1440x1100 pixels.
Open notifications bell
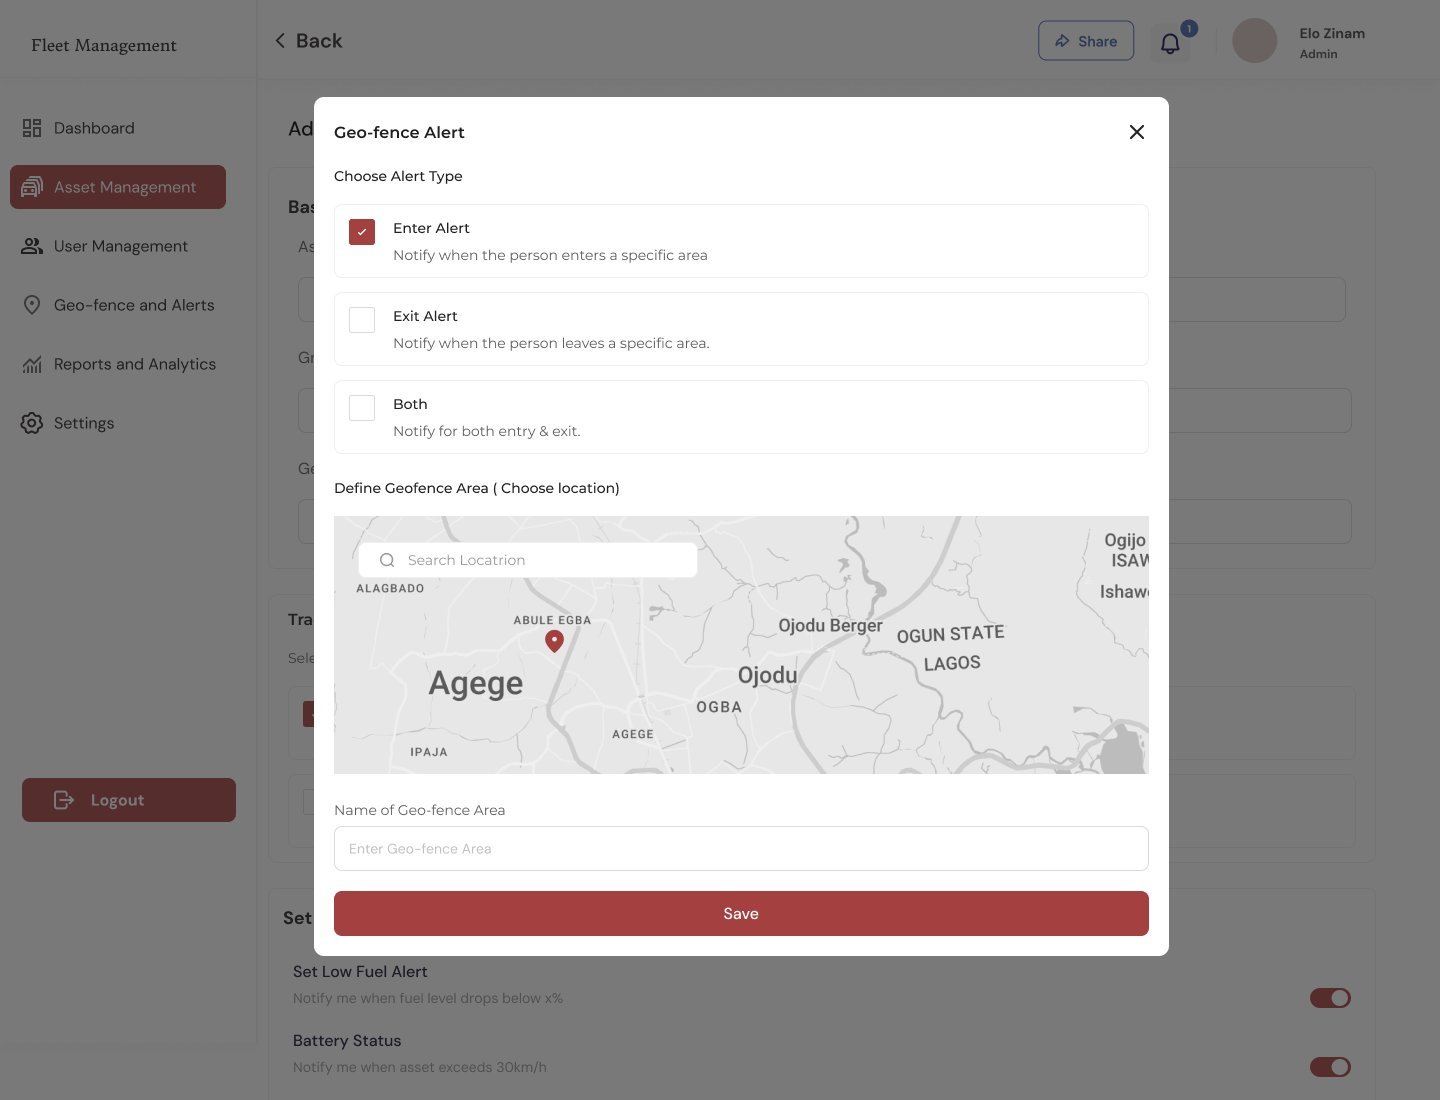tap(1170, 43)
